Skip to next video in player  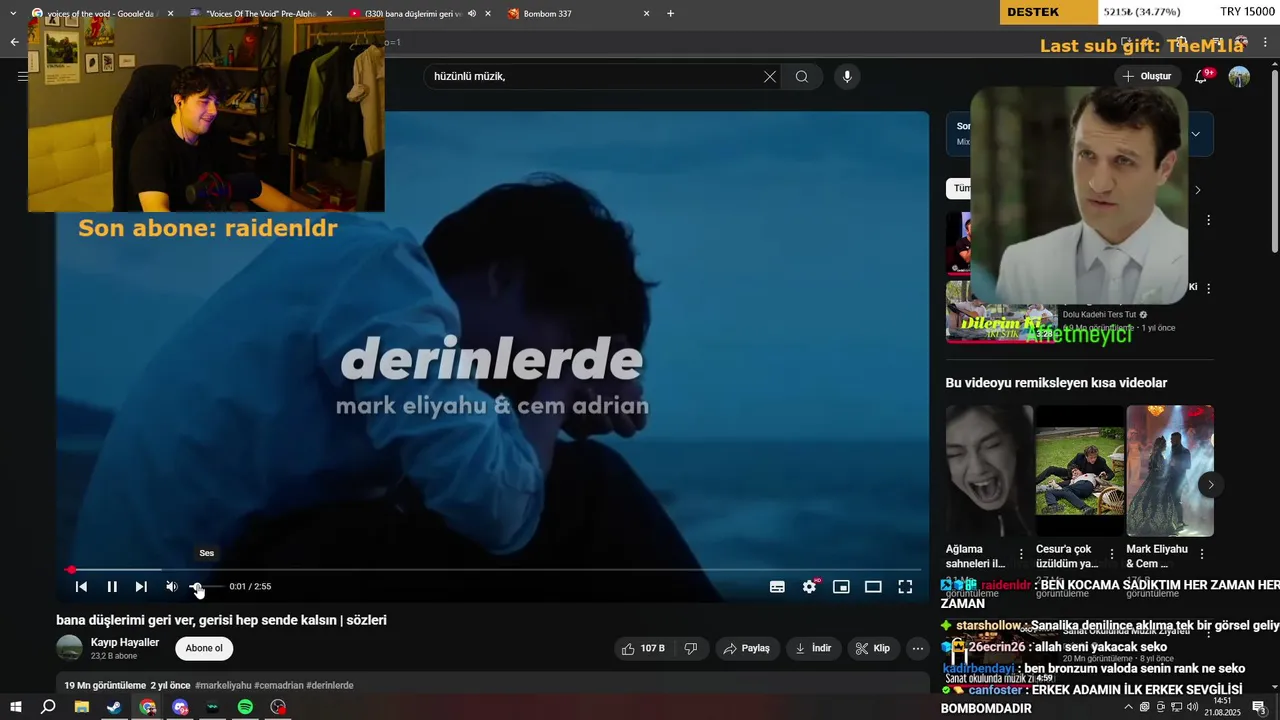(x=141, y=587)
